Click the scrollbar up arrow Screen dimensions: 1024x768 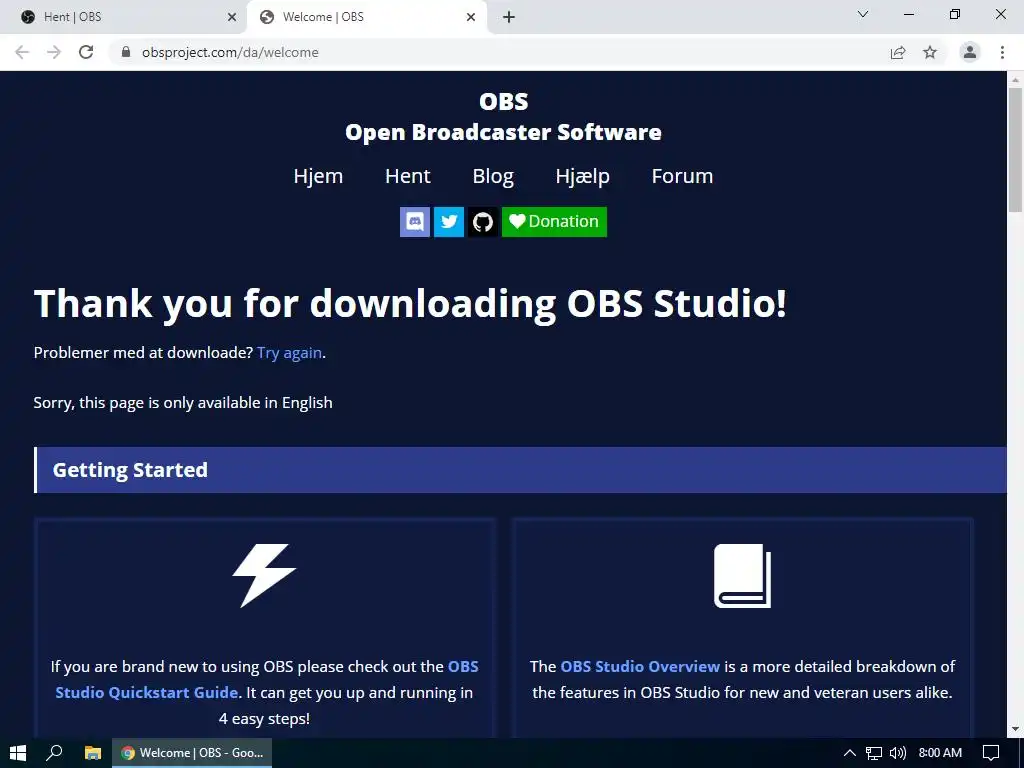[1015, 80]
